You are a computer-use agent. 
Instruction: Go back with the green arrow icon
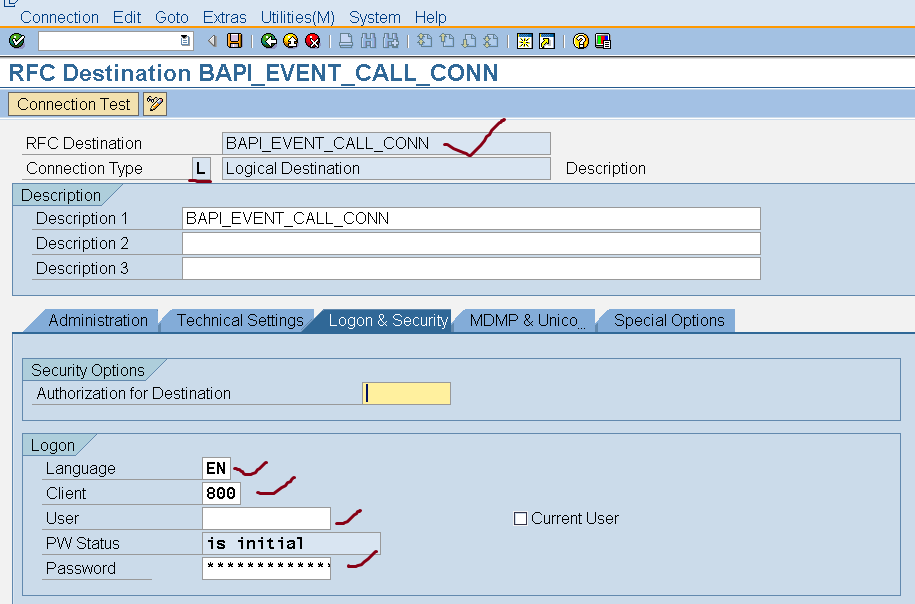(x=268, y=41)
